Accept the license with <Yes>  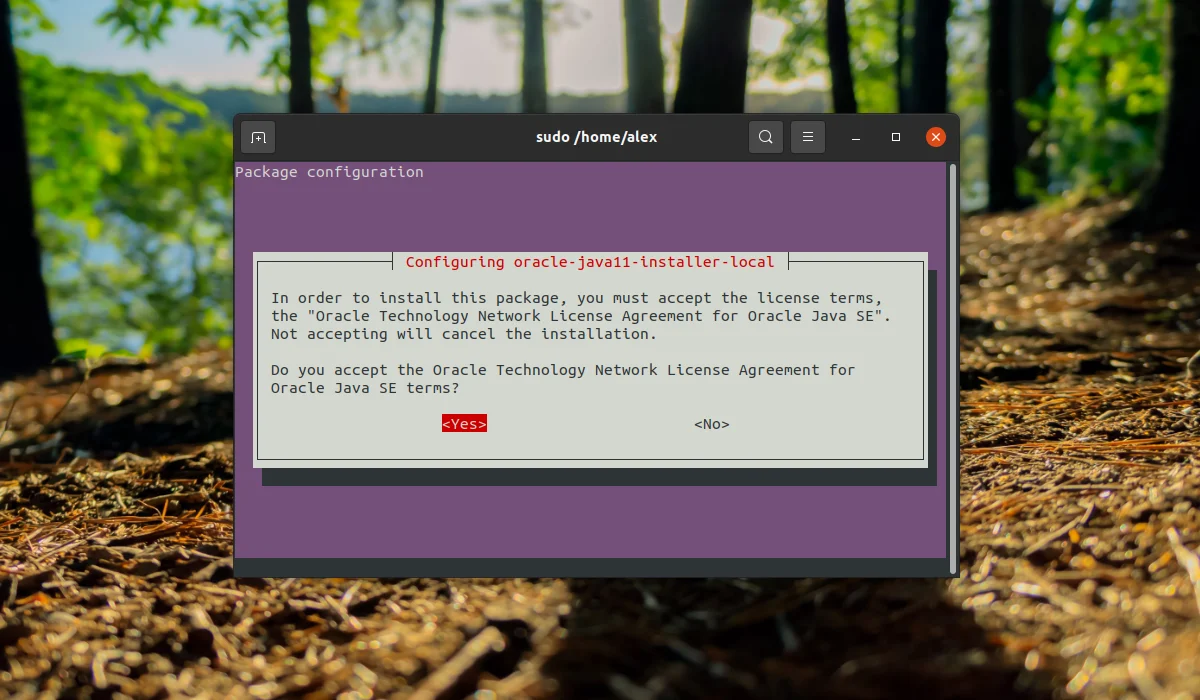(x=464, y=424)
